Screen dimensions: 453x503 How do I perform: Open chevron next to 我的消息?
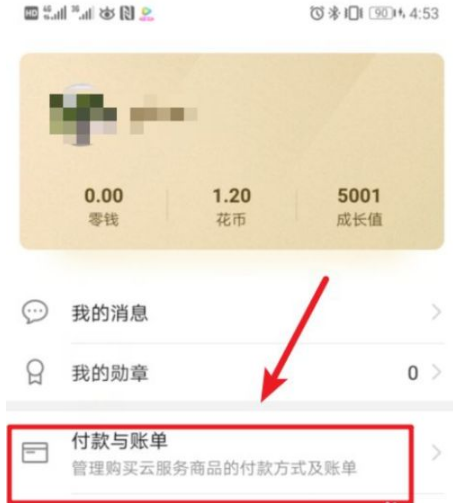pos(436,312)
